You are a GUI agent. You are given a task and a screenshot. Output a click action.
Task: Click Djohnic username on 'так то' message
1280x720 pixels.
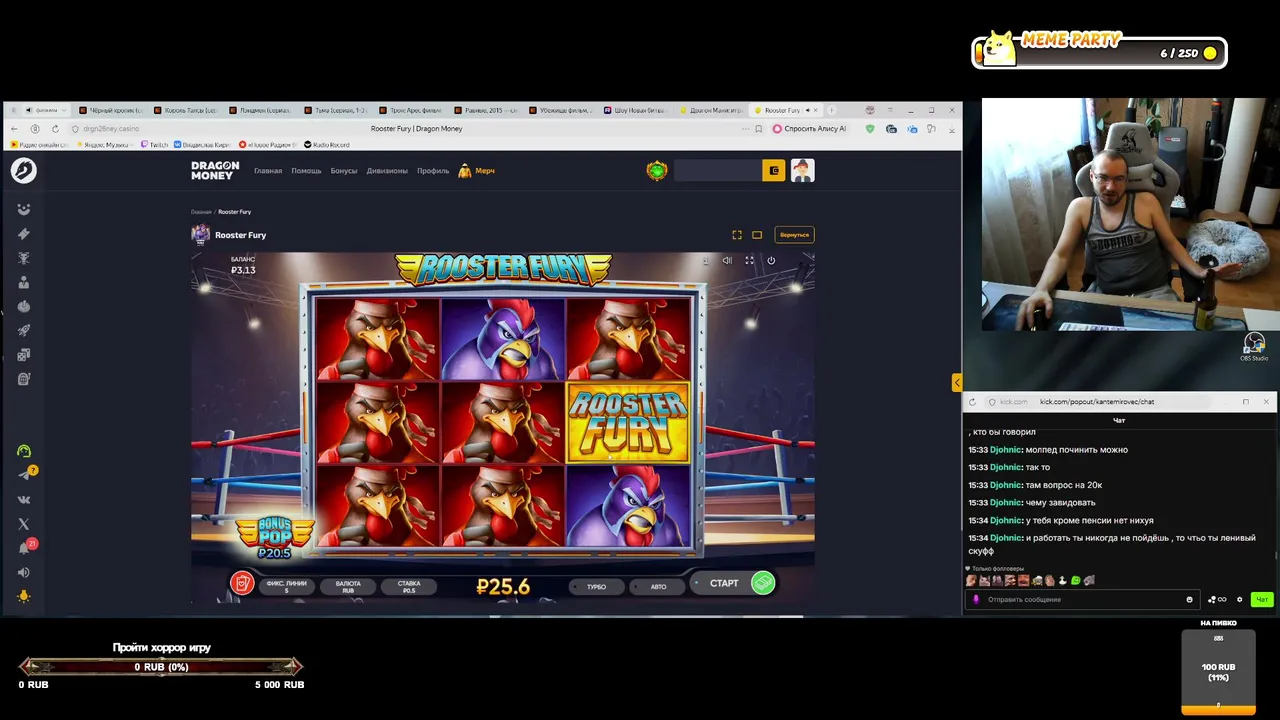pos(1005,468)
